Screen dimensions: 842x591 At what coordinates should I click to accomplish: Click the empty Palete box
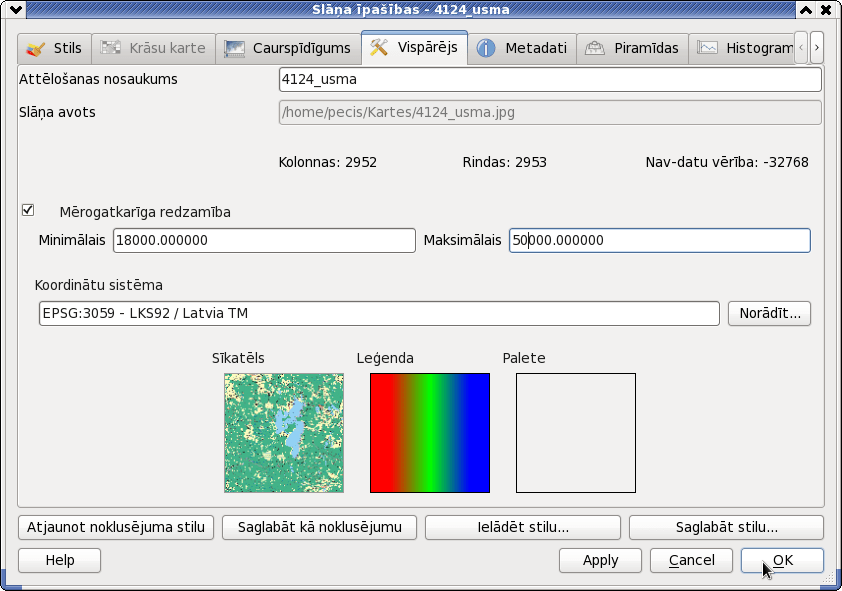(x=576, y=433)
